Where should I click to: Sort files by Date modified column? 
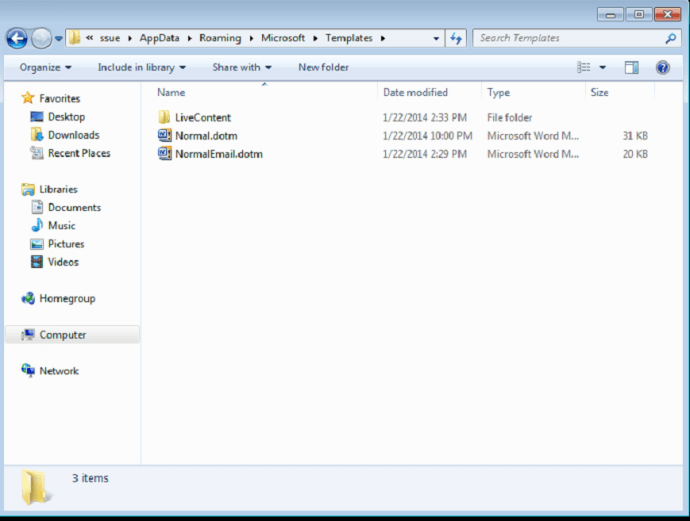click(x=415, y=92)
